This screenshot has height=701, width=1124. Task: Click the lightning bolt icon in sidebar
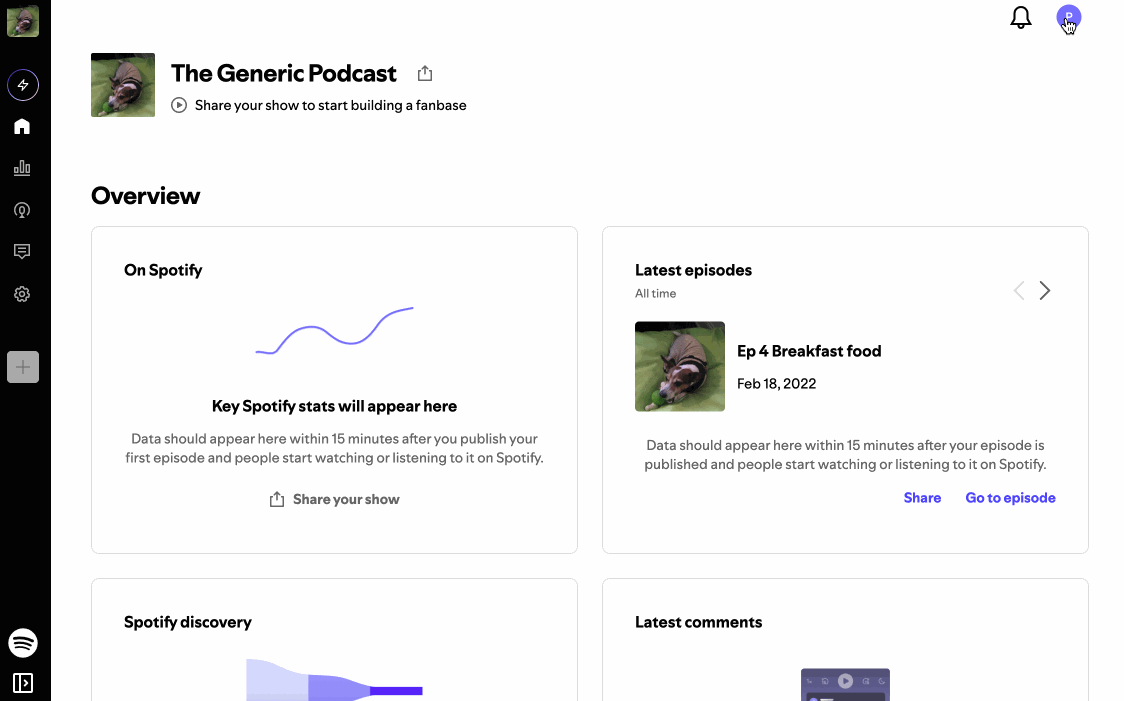click(x=23, y=85)
